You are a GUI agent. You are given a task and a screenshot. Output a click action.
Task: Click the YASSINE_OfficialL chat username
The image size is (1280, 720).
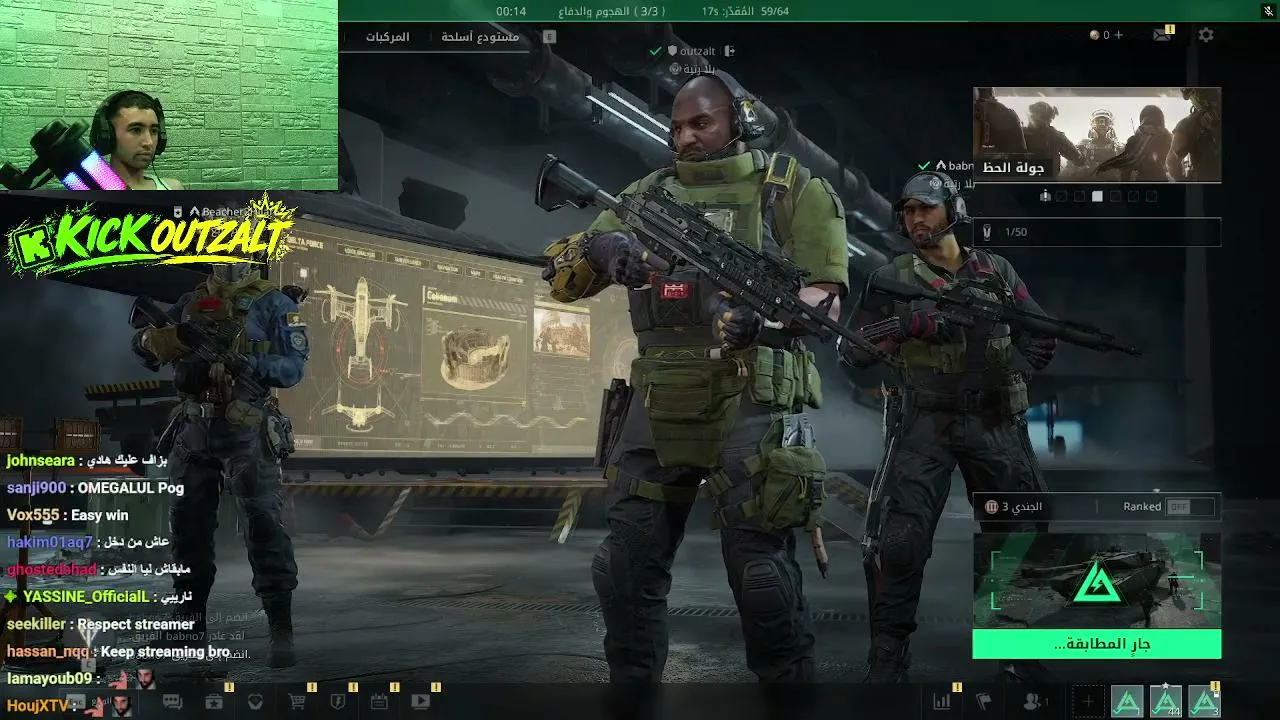pyautogui.click(x=85, y=597)
